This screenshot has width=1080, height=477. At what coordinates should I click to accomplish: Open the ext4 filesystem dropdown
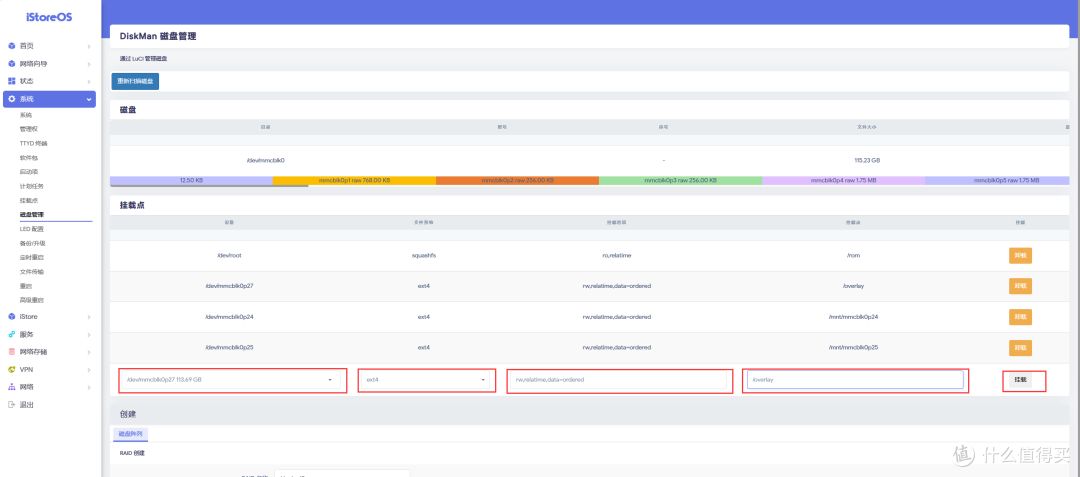(x=425, y=380)
